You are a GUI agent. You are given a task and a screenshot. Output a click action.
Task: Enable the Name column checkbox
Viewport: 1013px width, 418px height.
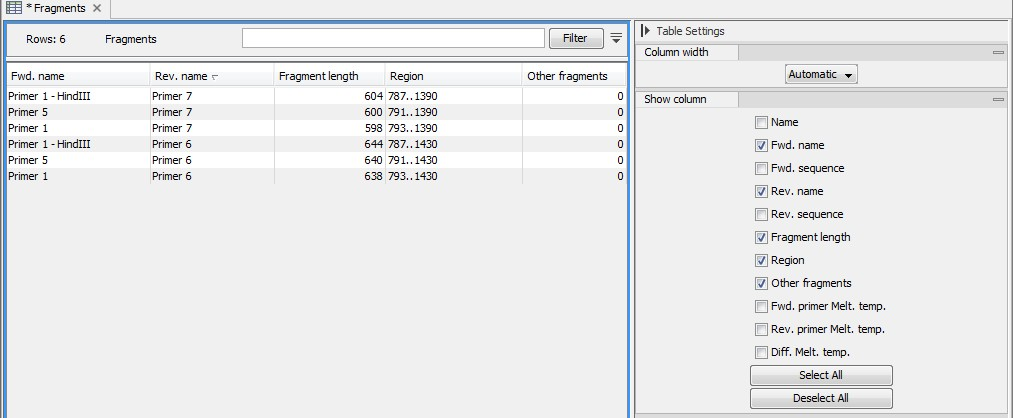761,122
